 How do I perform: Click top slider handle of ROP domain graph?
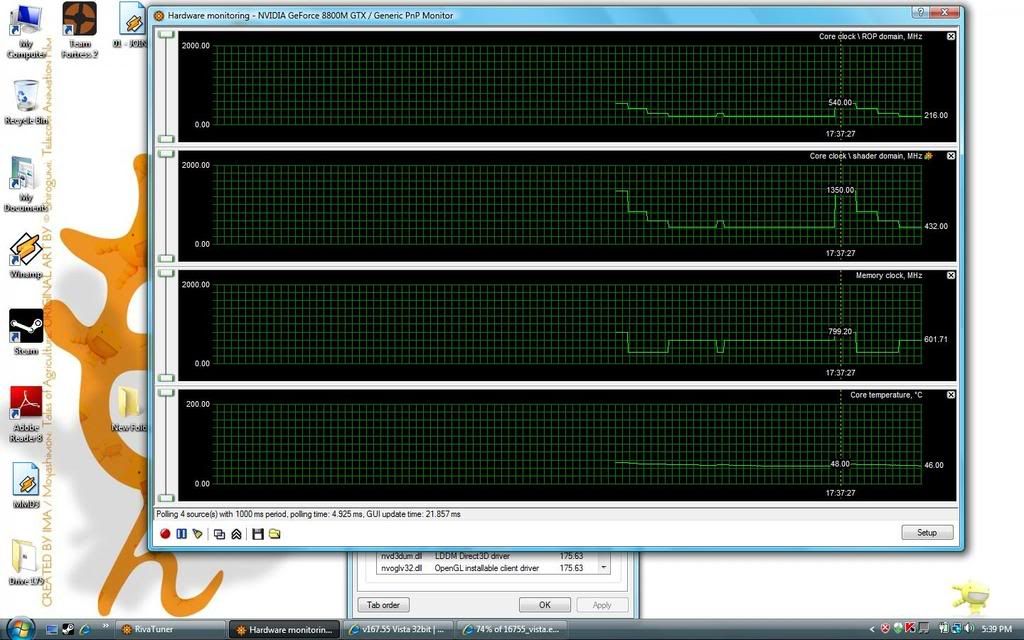tap(167, 34)
